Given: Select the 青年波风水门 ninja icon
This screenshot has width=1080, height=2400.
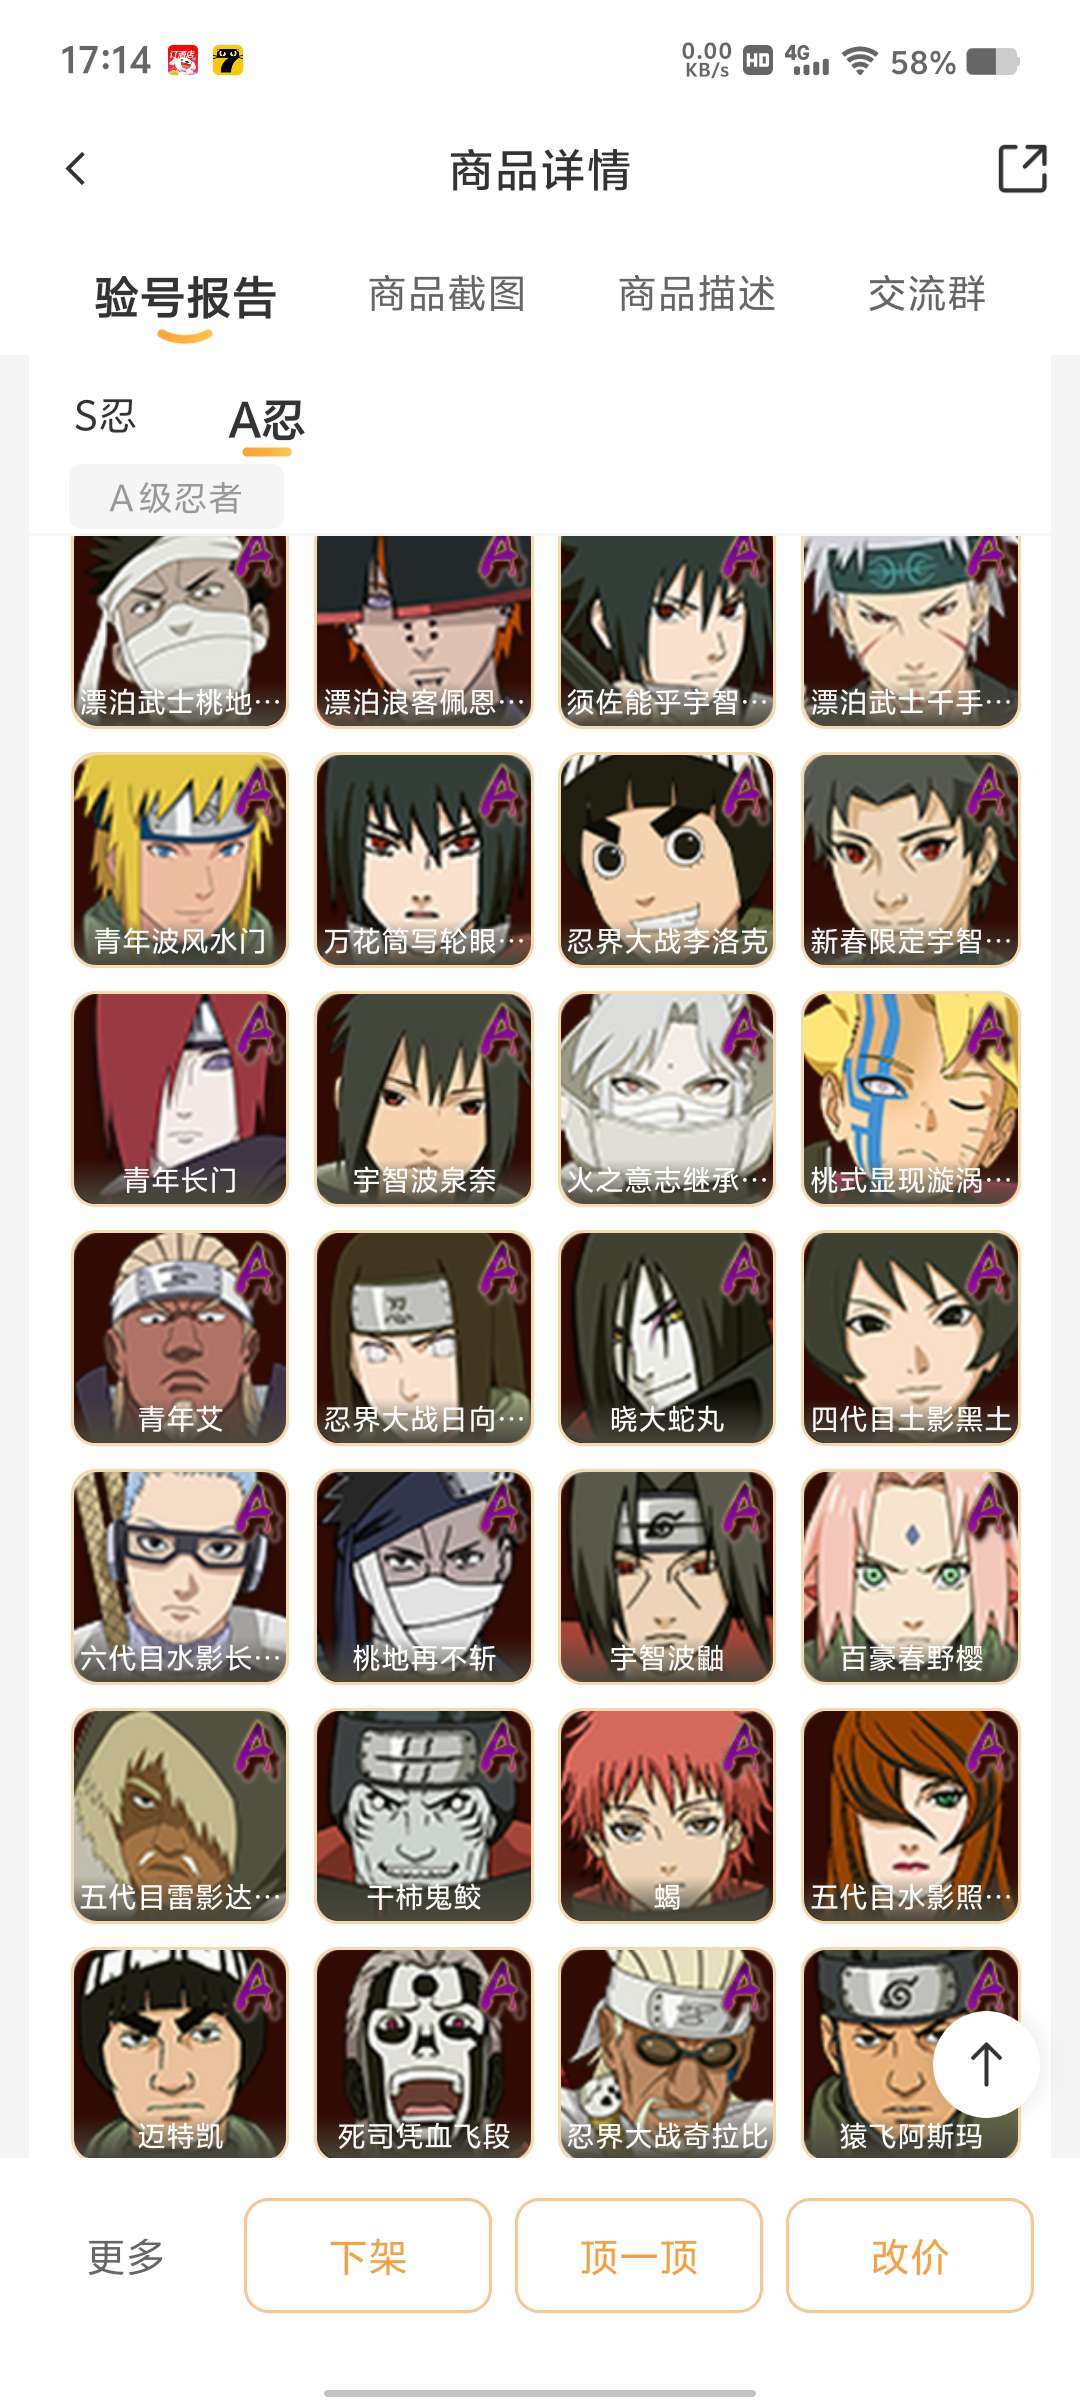Looking at the screenshot, I should [180, 860].
